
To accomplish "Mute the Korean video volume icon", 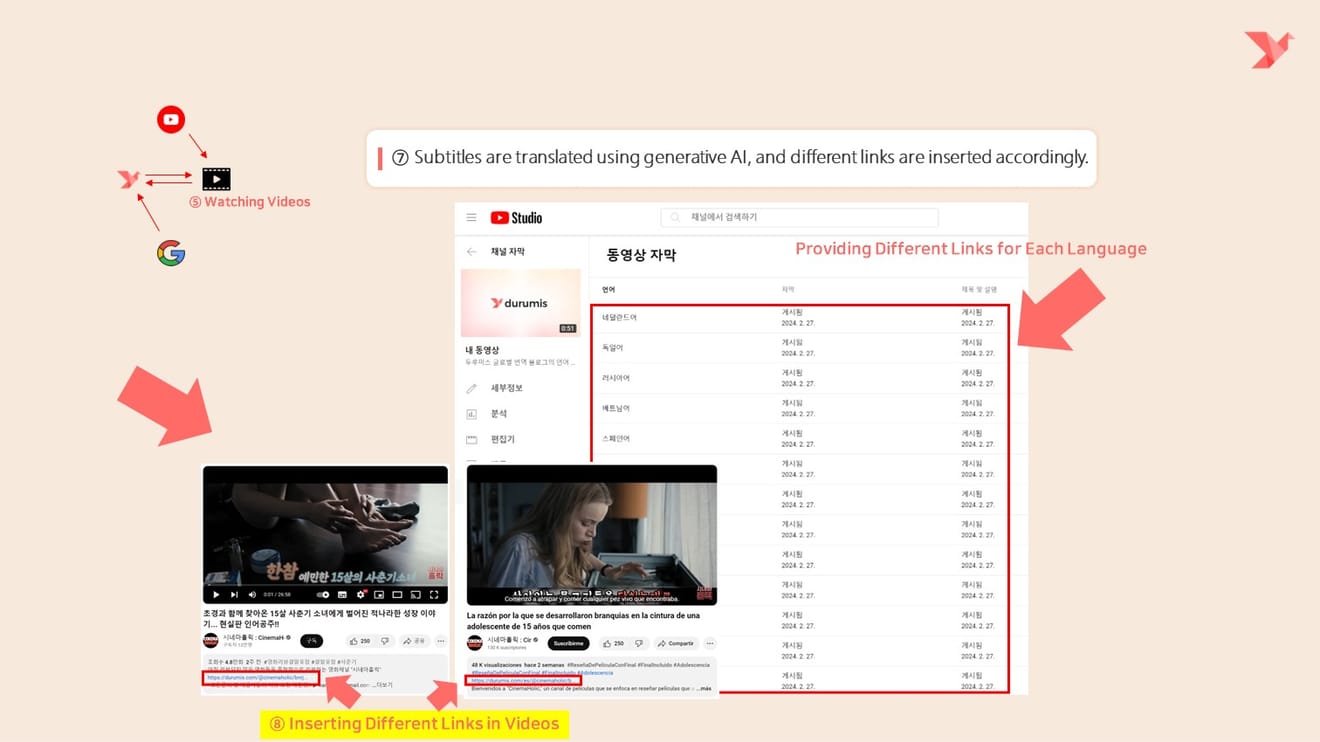I will [x=252, y=595].
